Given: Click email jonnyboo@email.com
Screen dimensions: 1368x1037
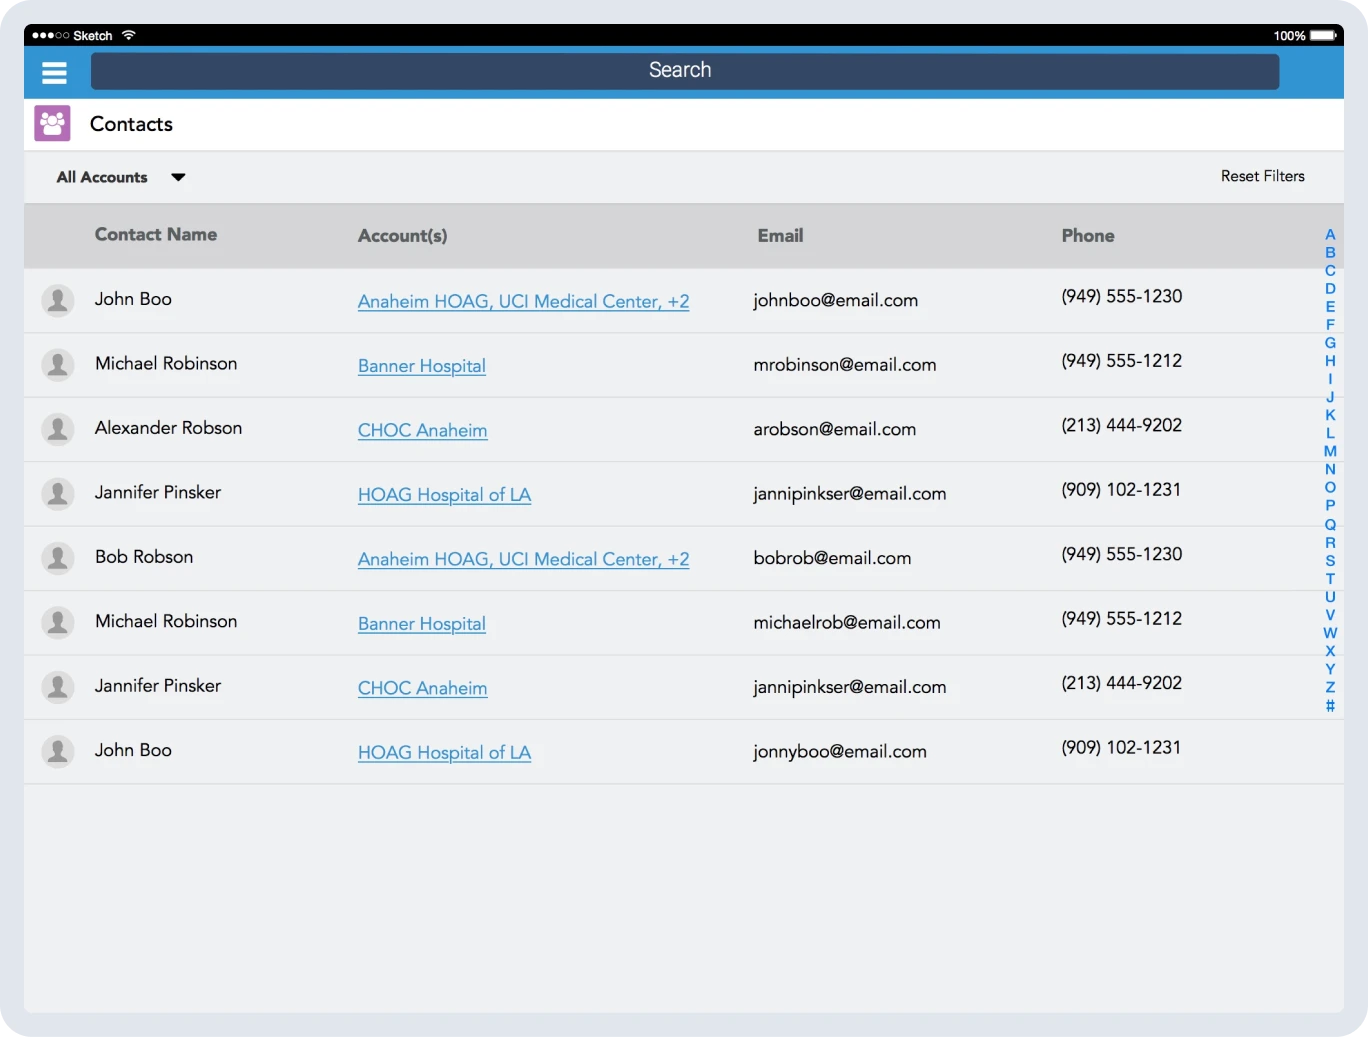Looking at the screenshot, I should coord(840,751).
